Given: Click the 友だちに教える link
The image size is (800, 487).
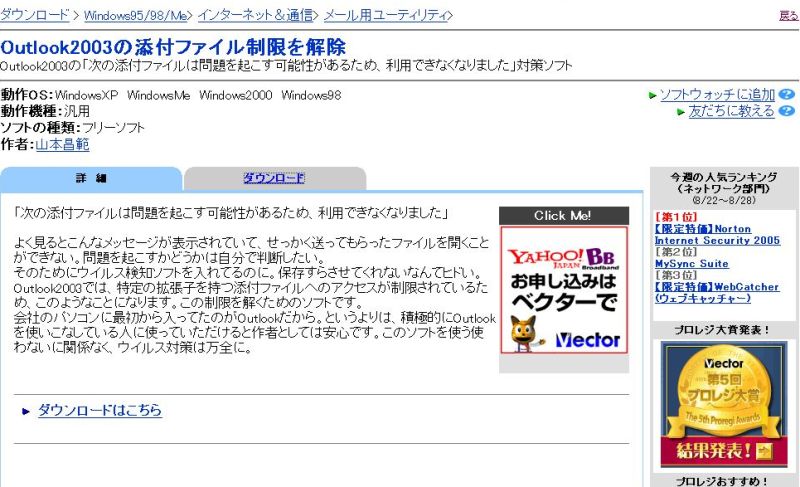Looking at the screenshot, I should tap(732, 111).
